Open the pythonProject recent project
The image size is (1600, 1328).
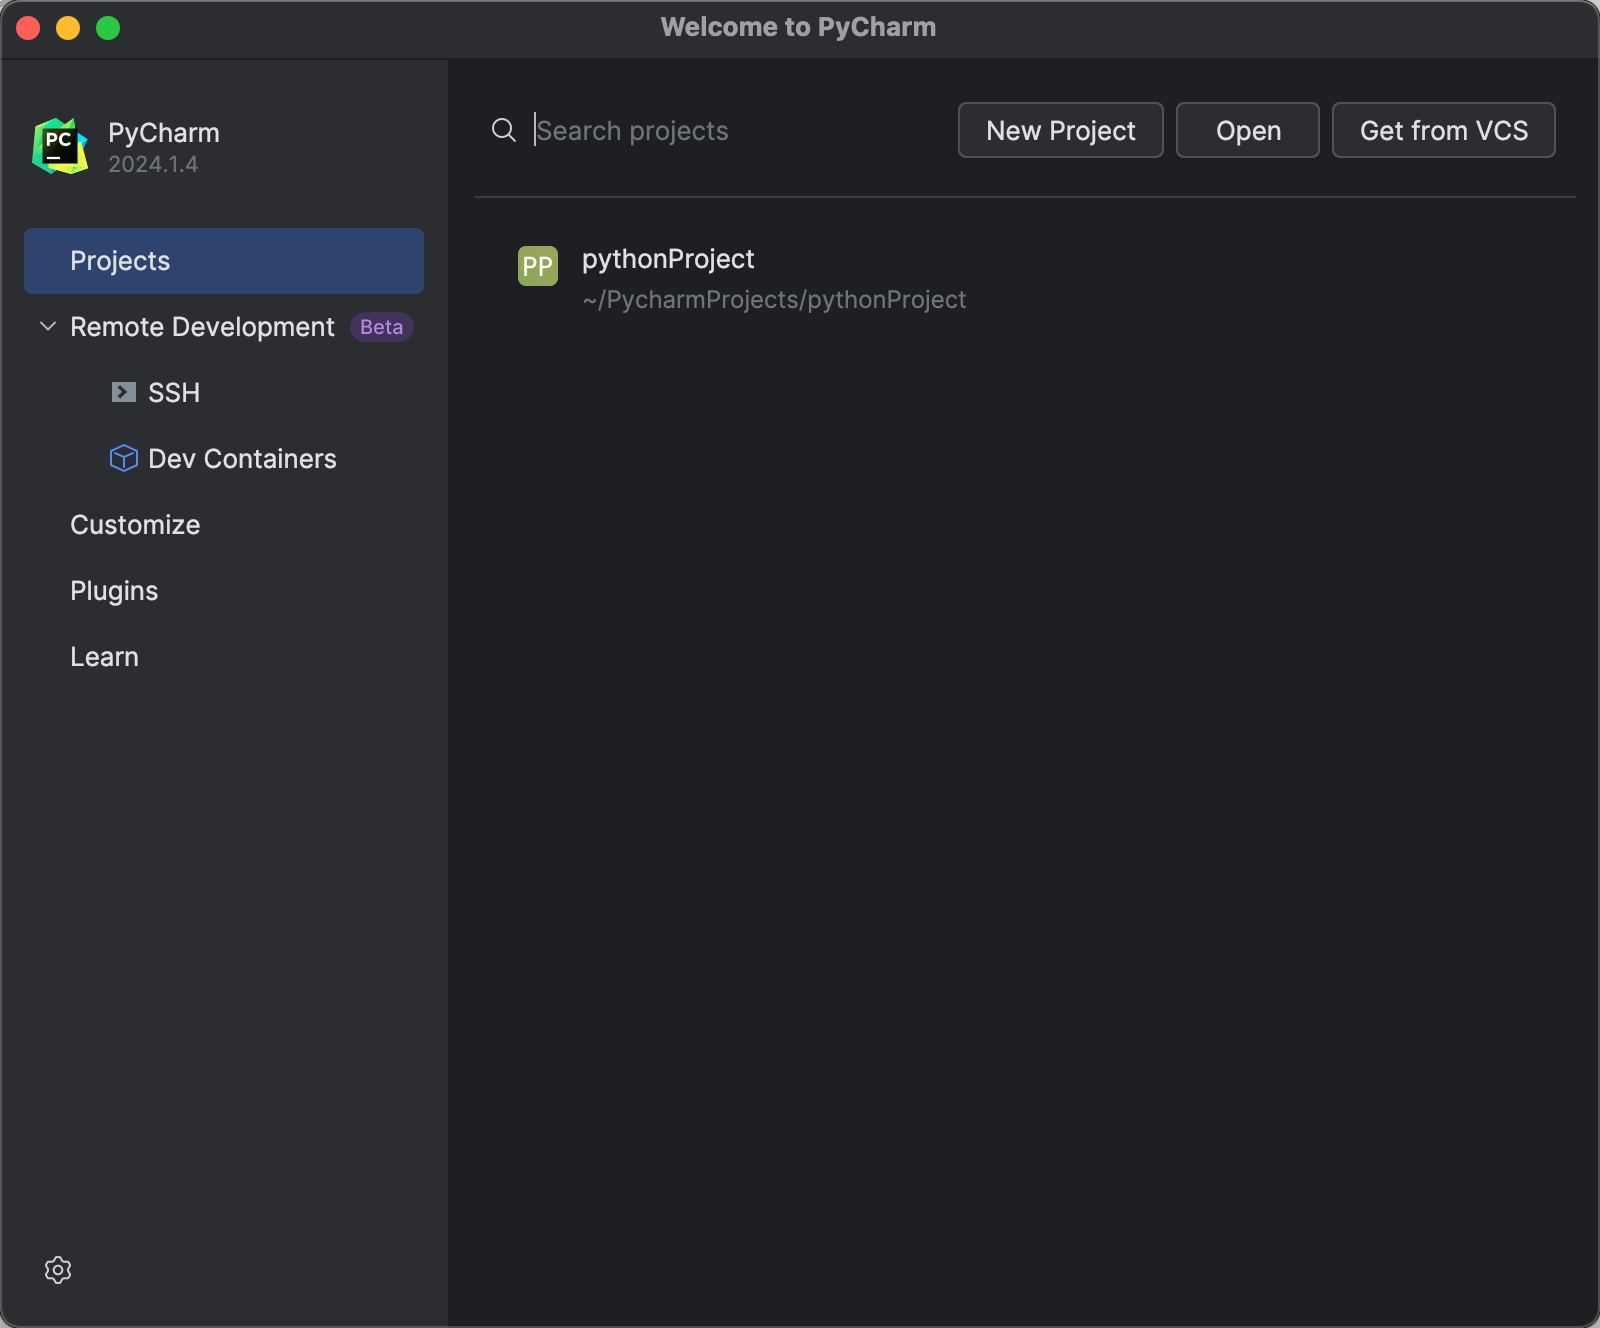coord(669,258)
